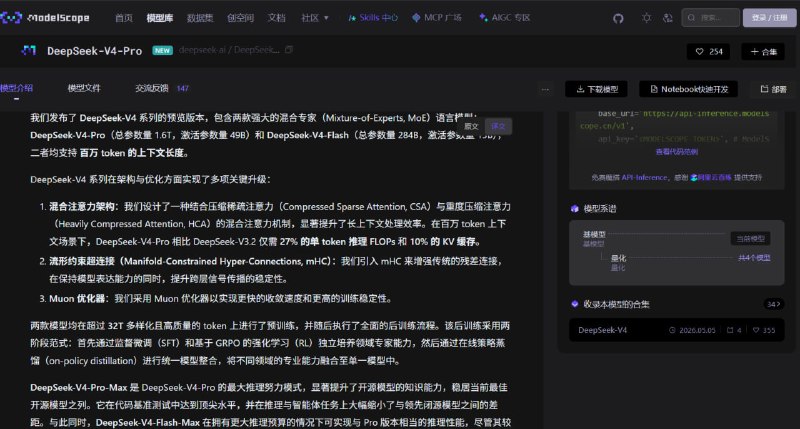This screenshot has width=800, height=429.
Task: Click the heart 355 on collection card
Action: coord(764,331)
